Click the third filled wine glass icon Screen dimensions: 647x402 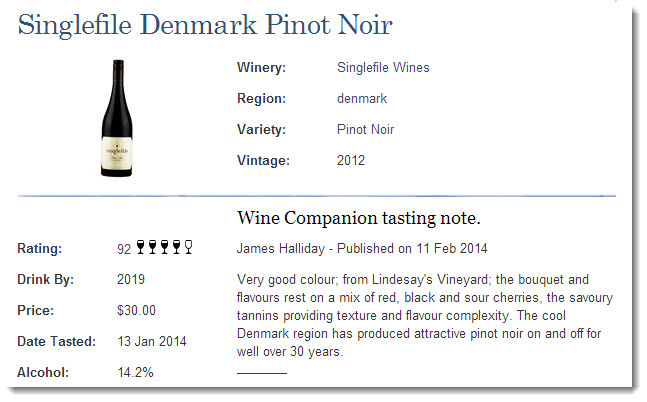pyautogui.click(x=164, y=247)
